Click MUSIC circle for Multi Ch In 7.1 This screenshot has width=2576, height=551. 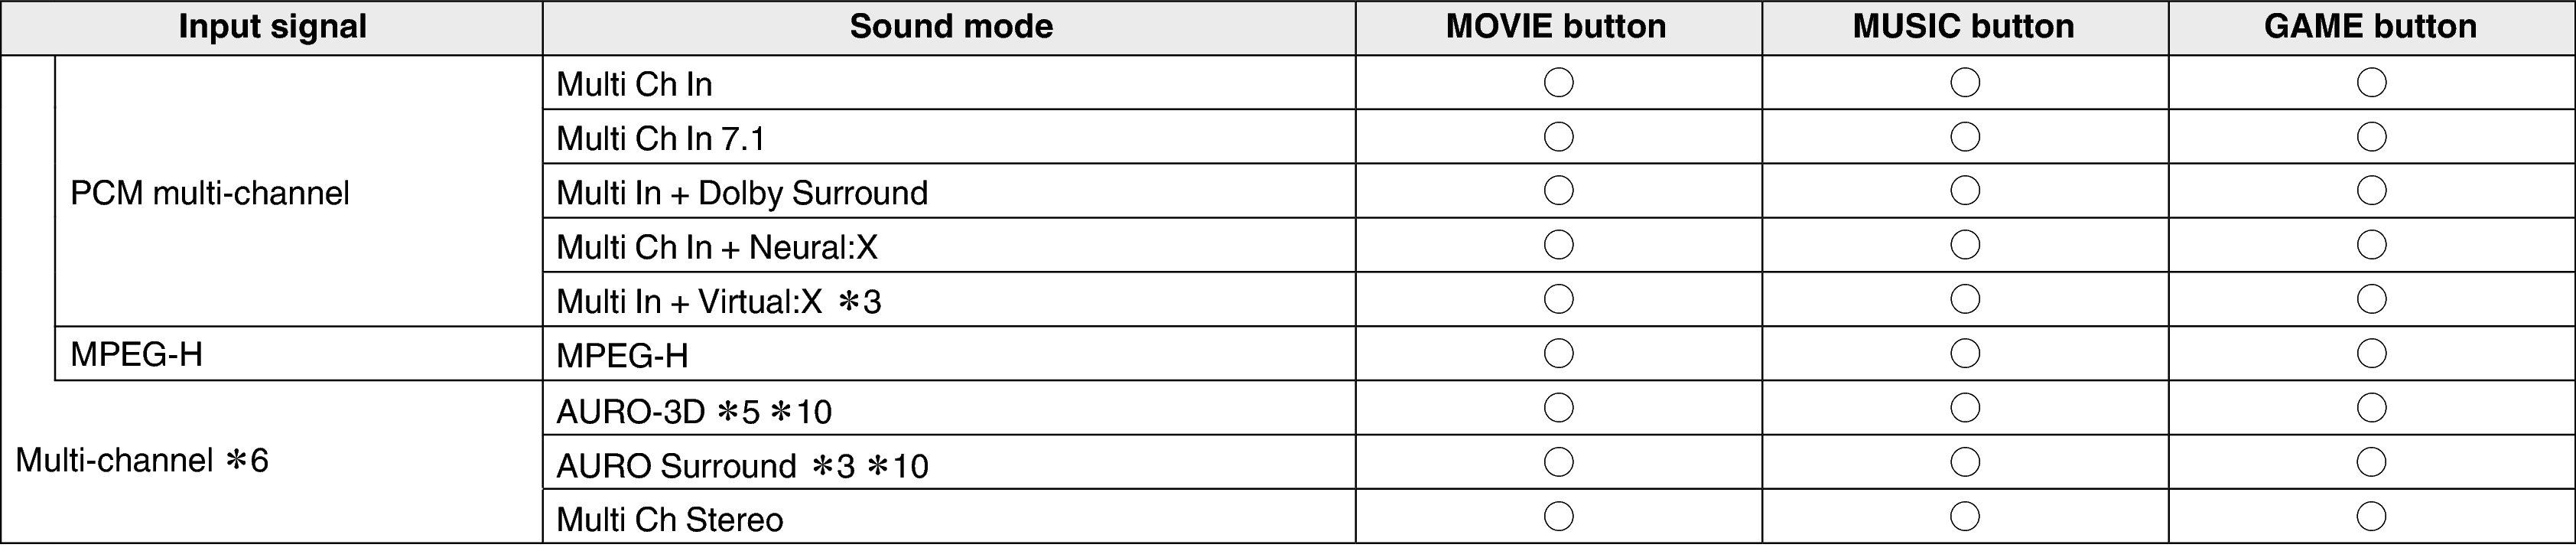pyautogui.click(x=1965, y=136)
